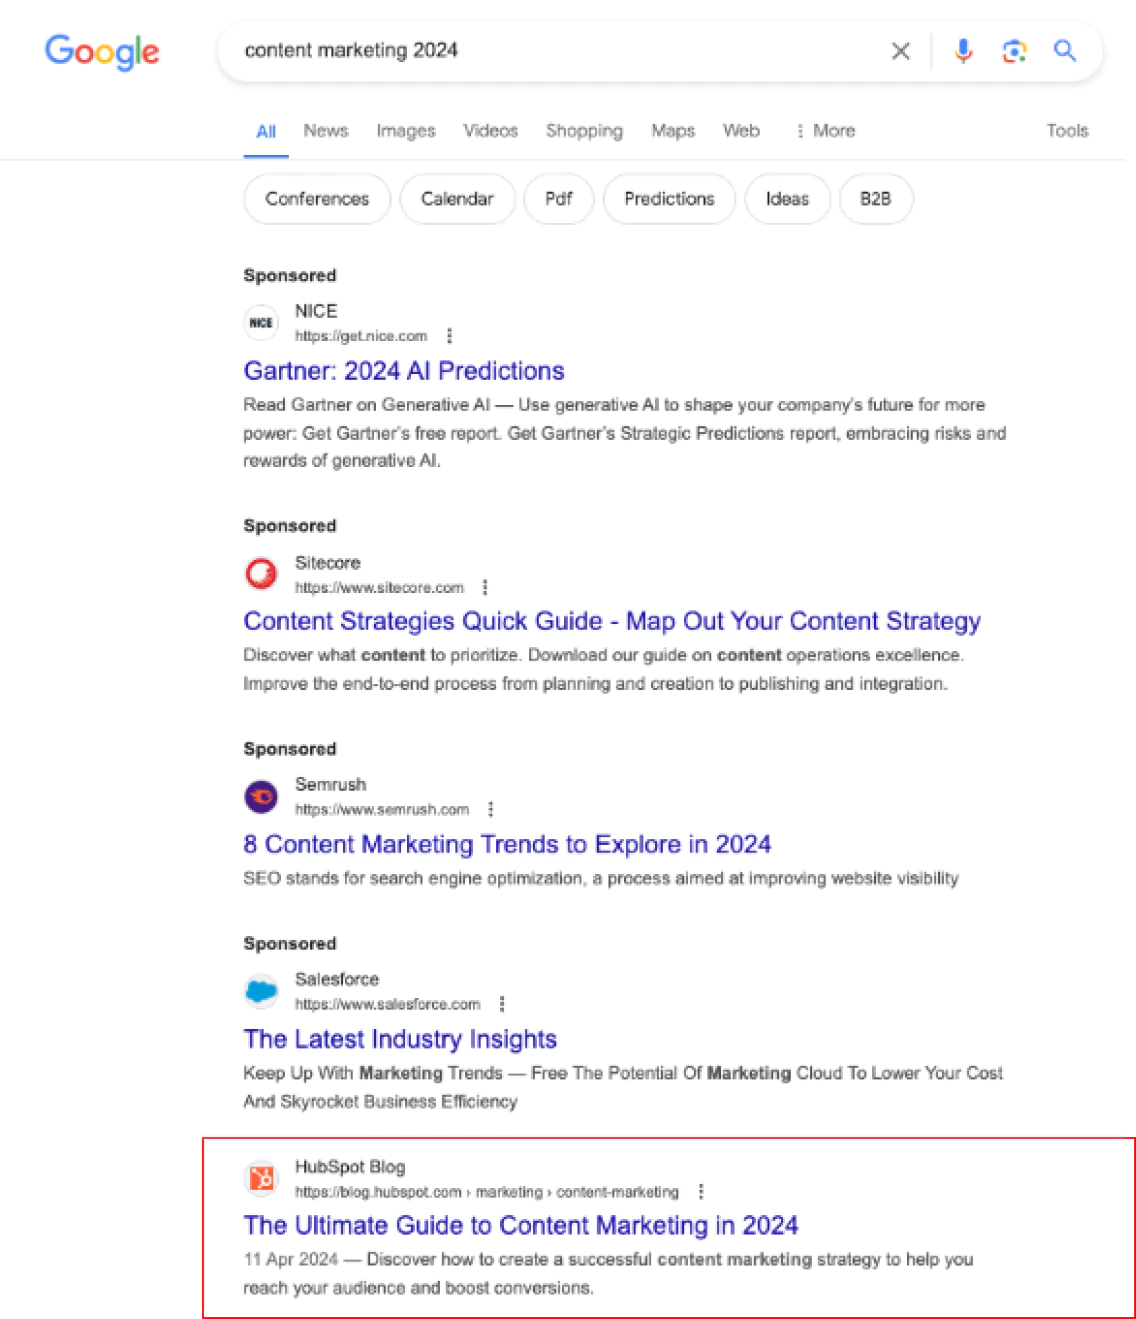
Task: Click the Salesforce cloud favicon
Action: point(261,991)
